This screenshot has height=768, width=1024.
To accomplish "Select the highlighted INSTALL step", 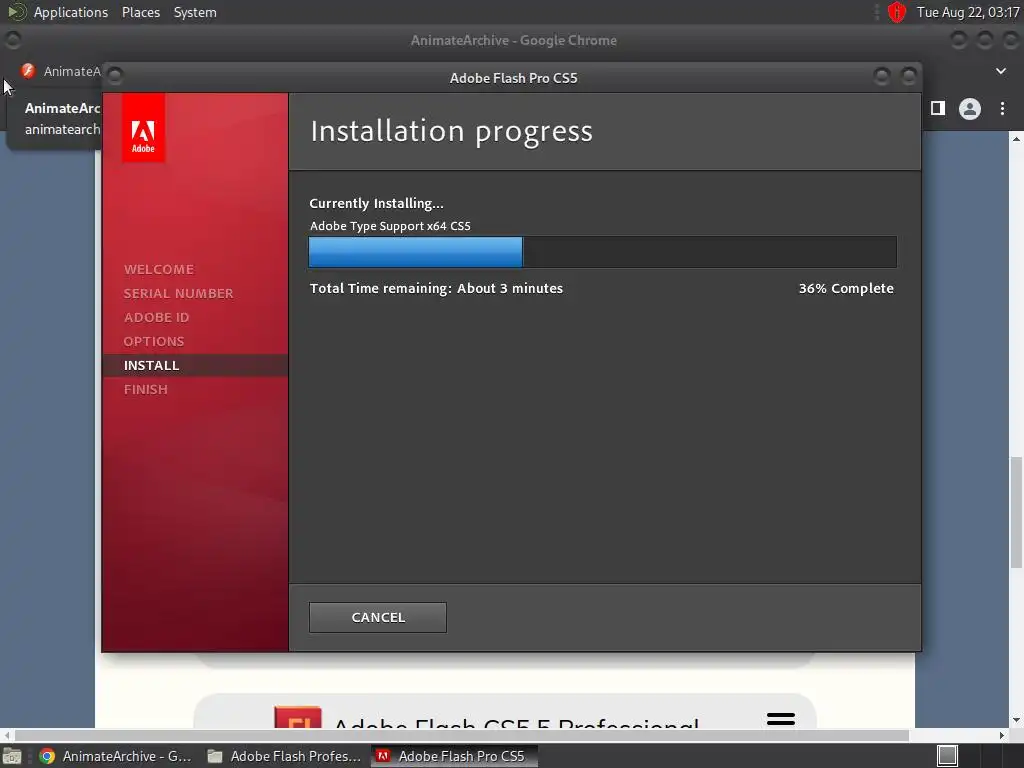I will click(195, 365).
